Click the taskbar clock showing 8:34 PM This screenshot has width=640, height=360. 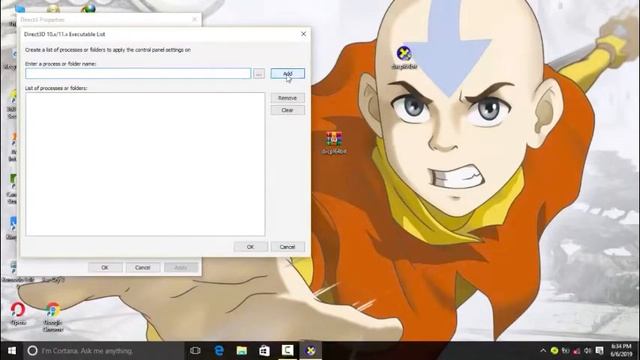(621, 351)
